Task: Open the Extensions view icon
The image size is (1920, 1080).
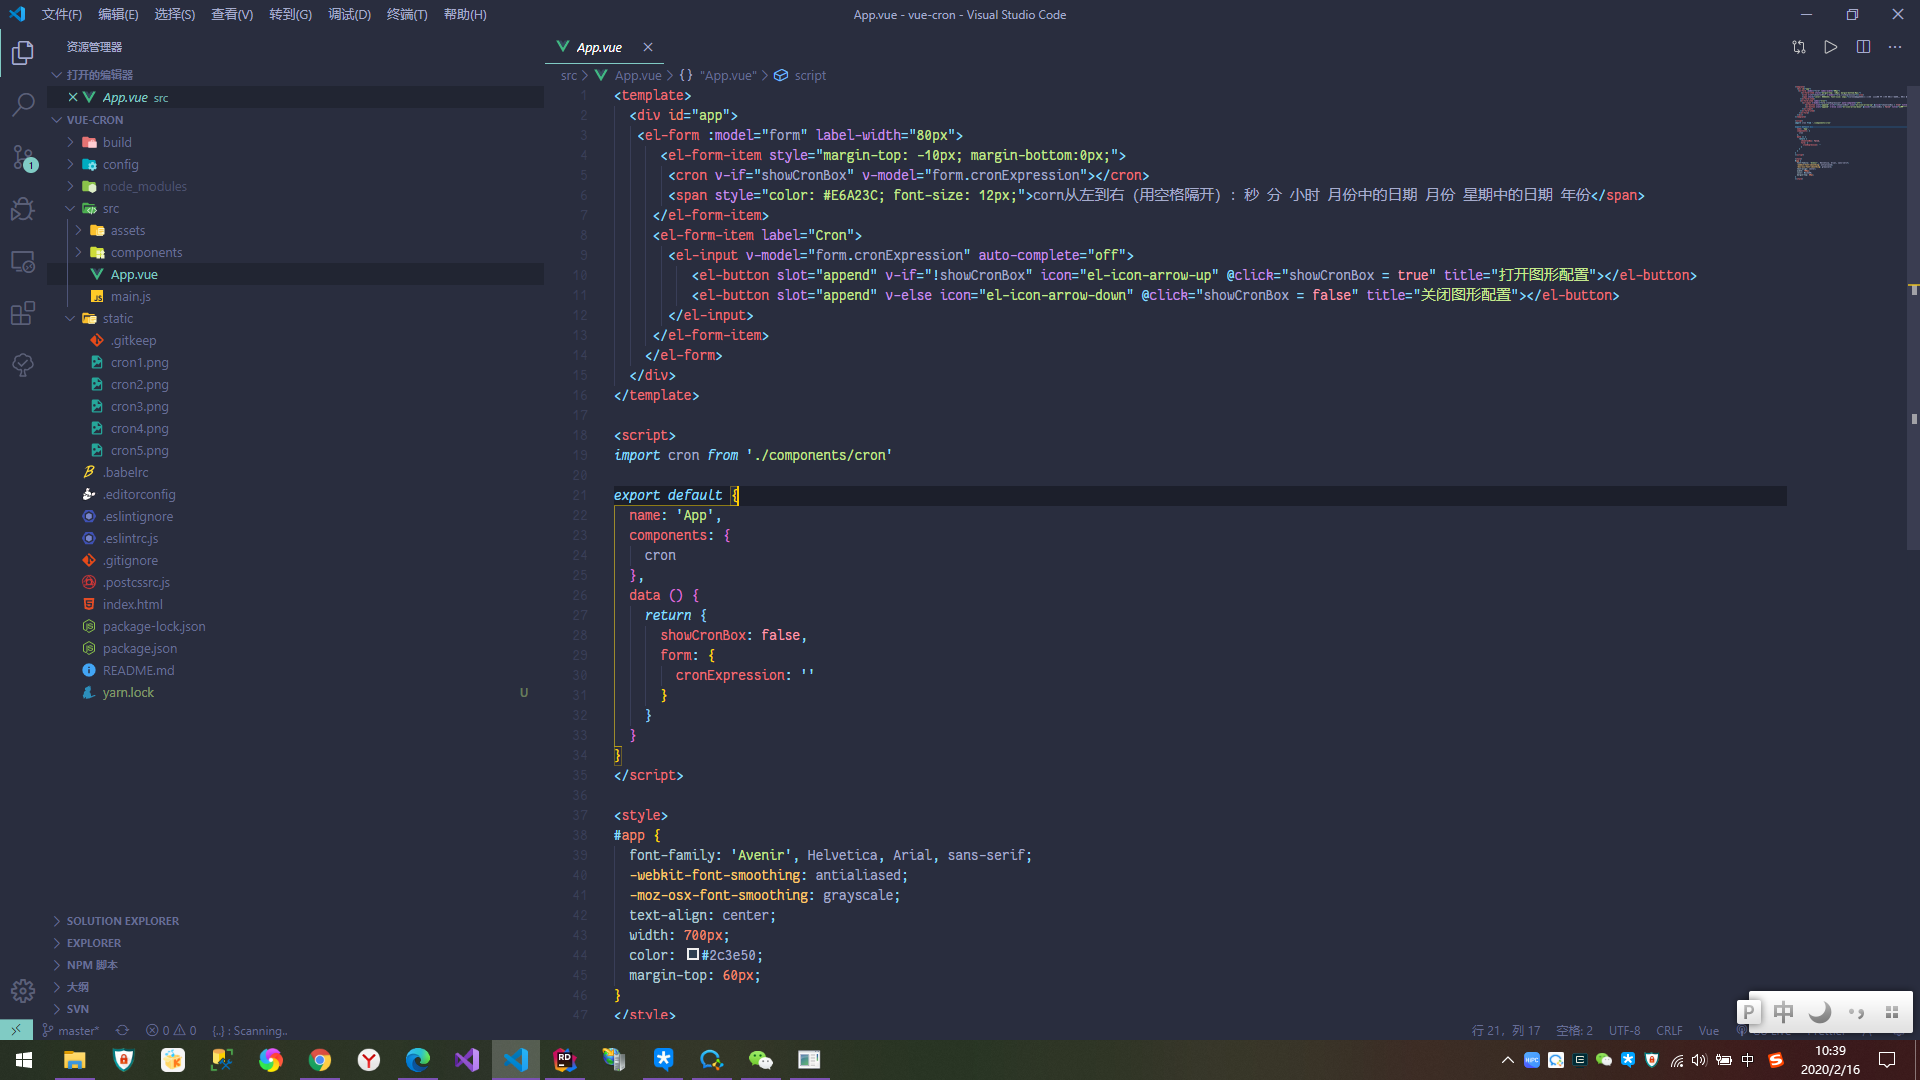Action: 23,313
